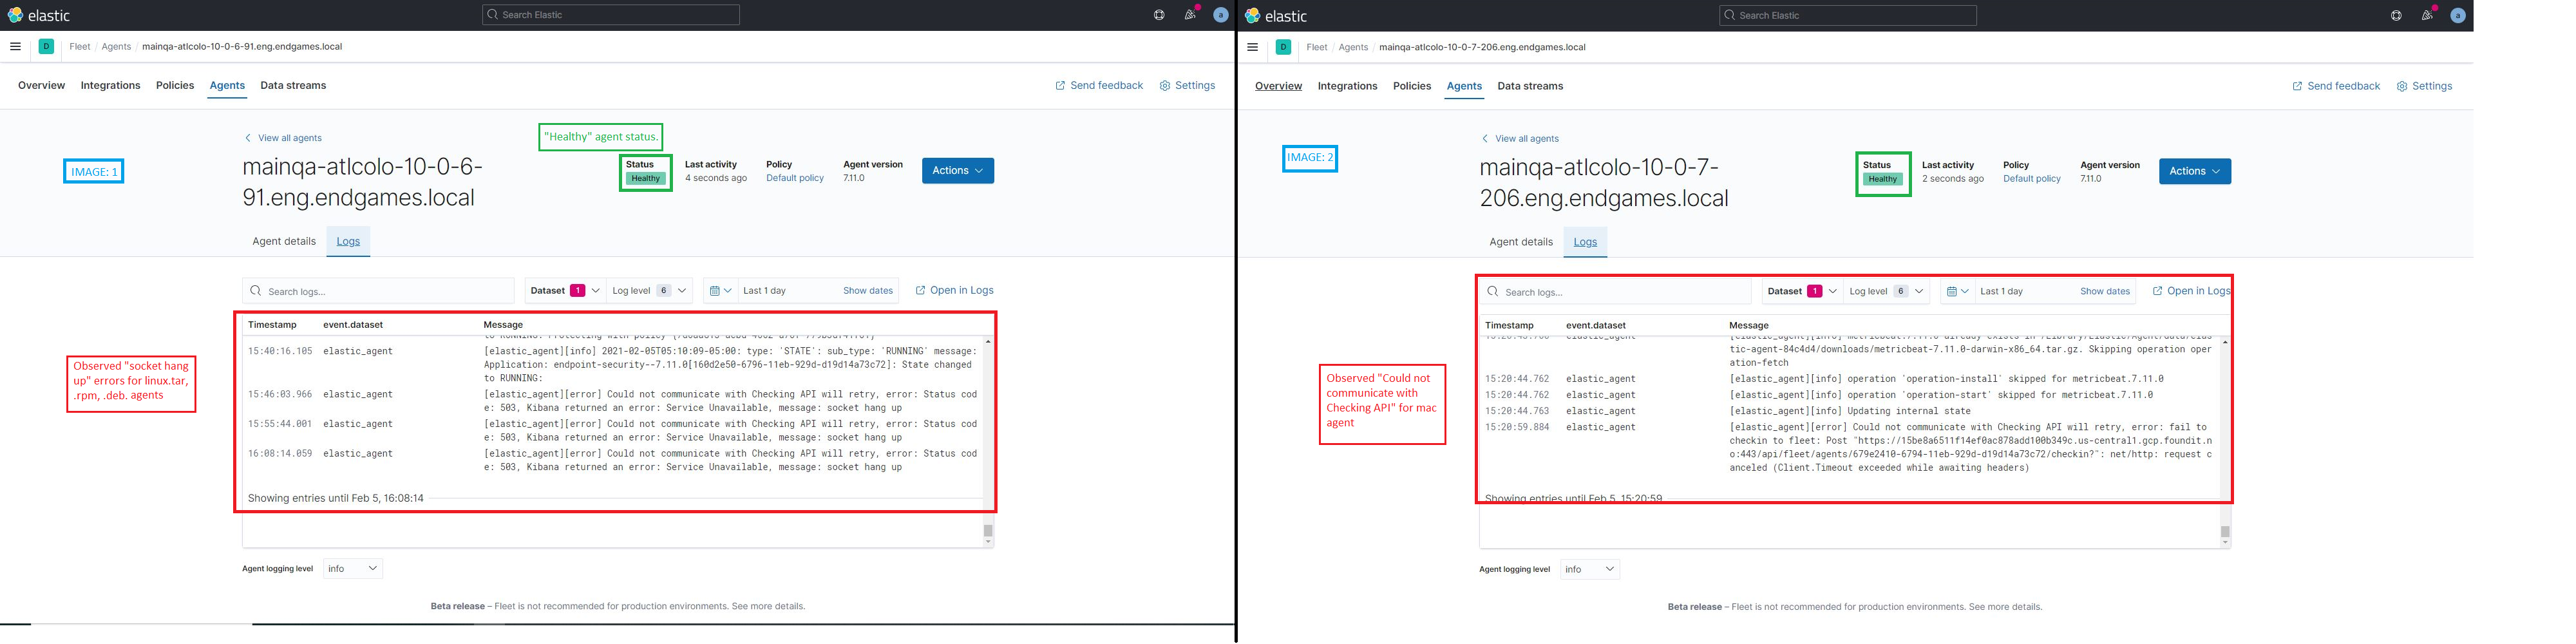2576x644 pixels.
Task: Click the magnifier in the Search Elastic bar
Action: [x=492, y=14]
